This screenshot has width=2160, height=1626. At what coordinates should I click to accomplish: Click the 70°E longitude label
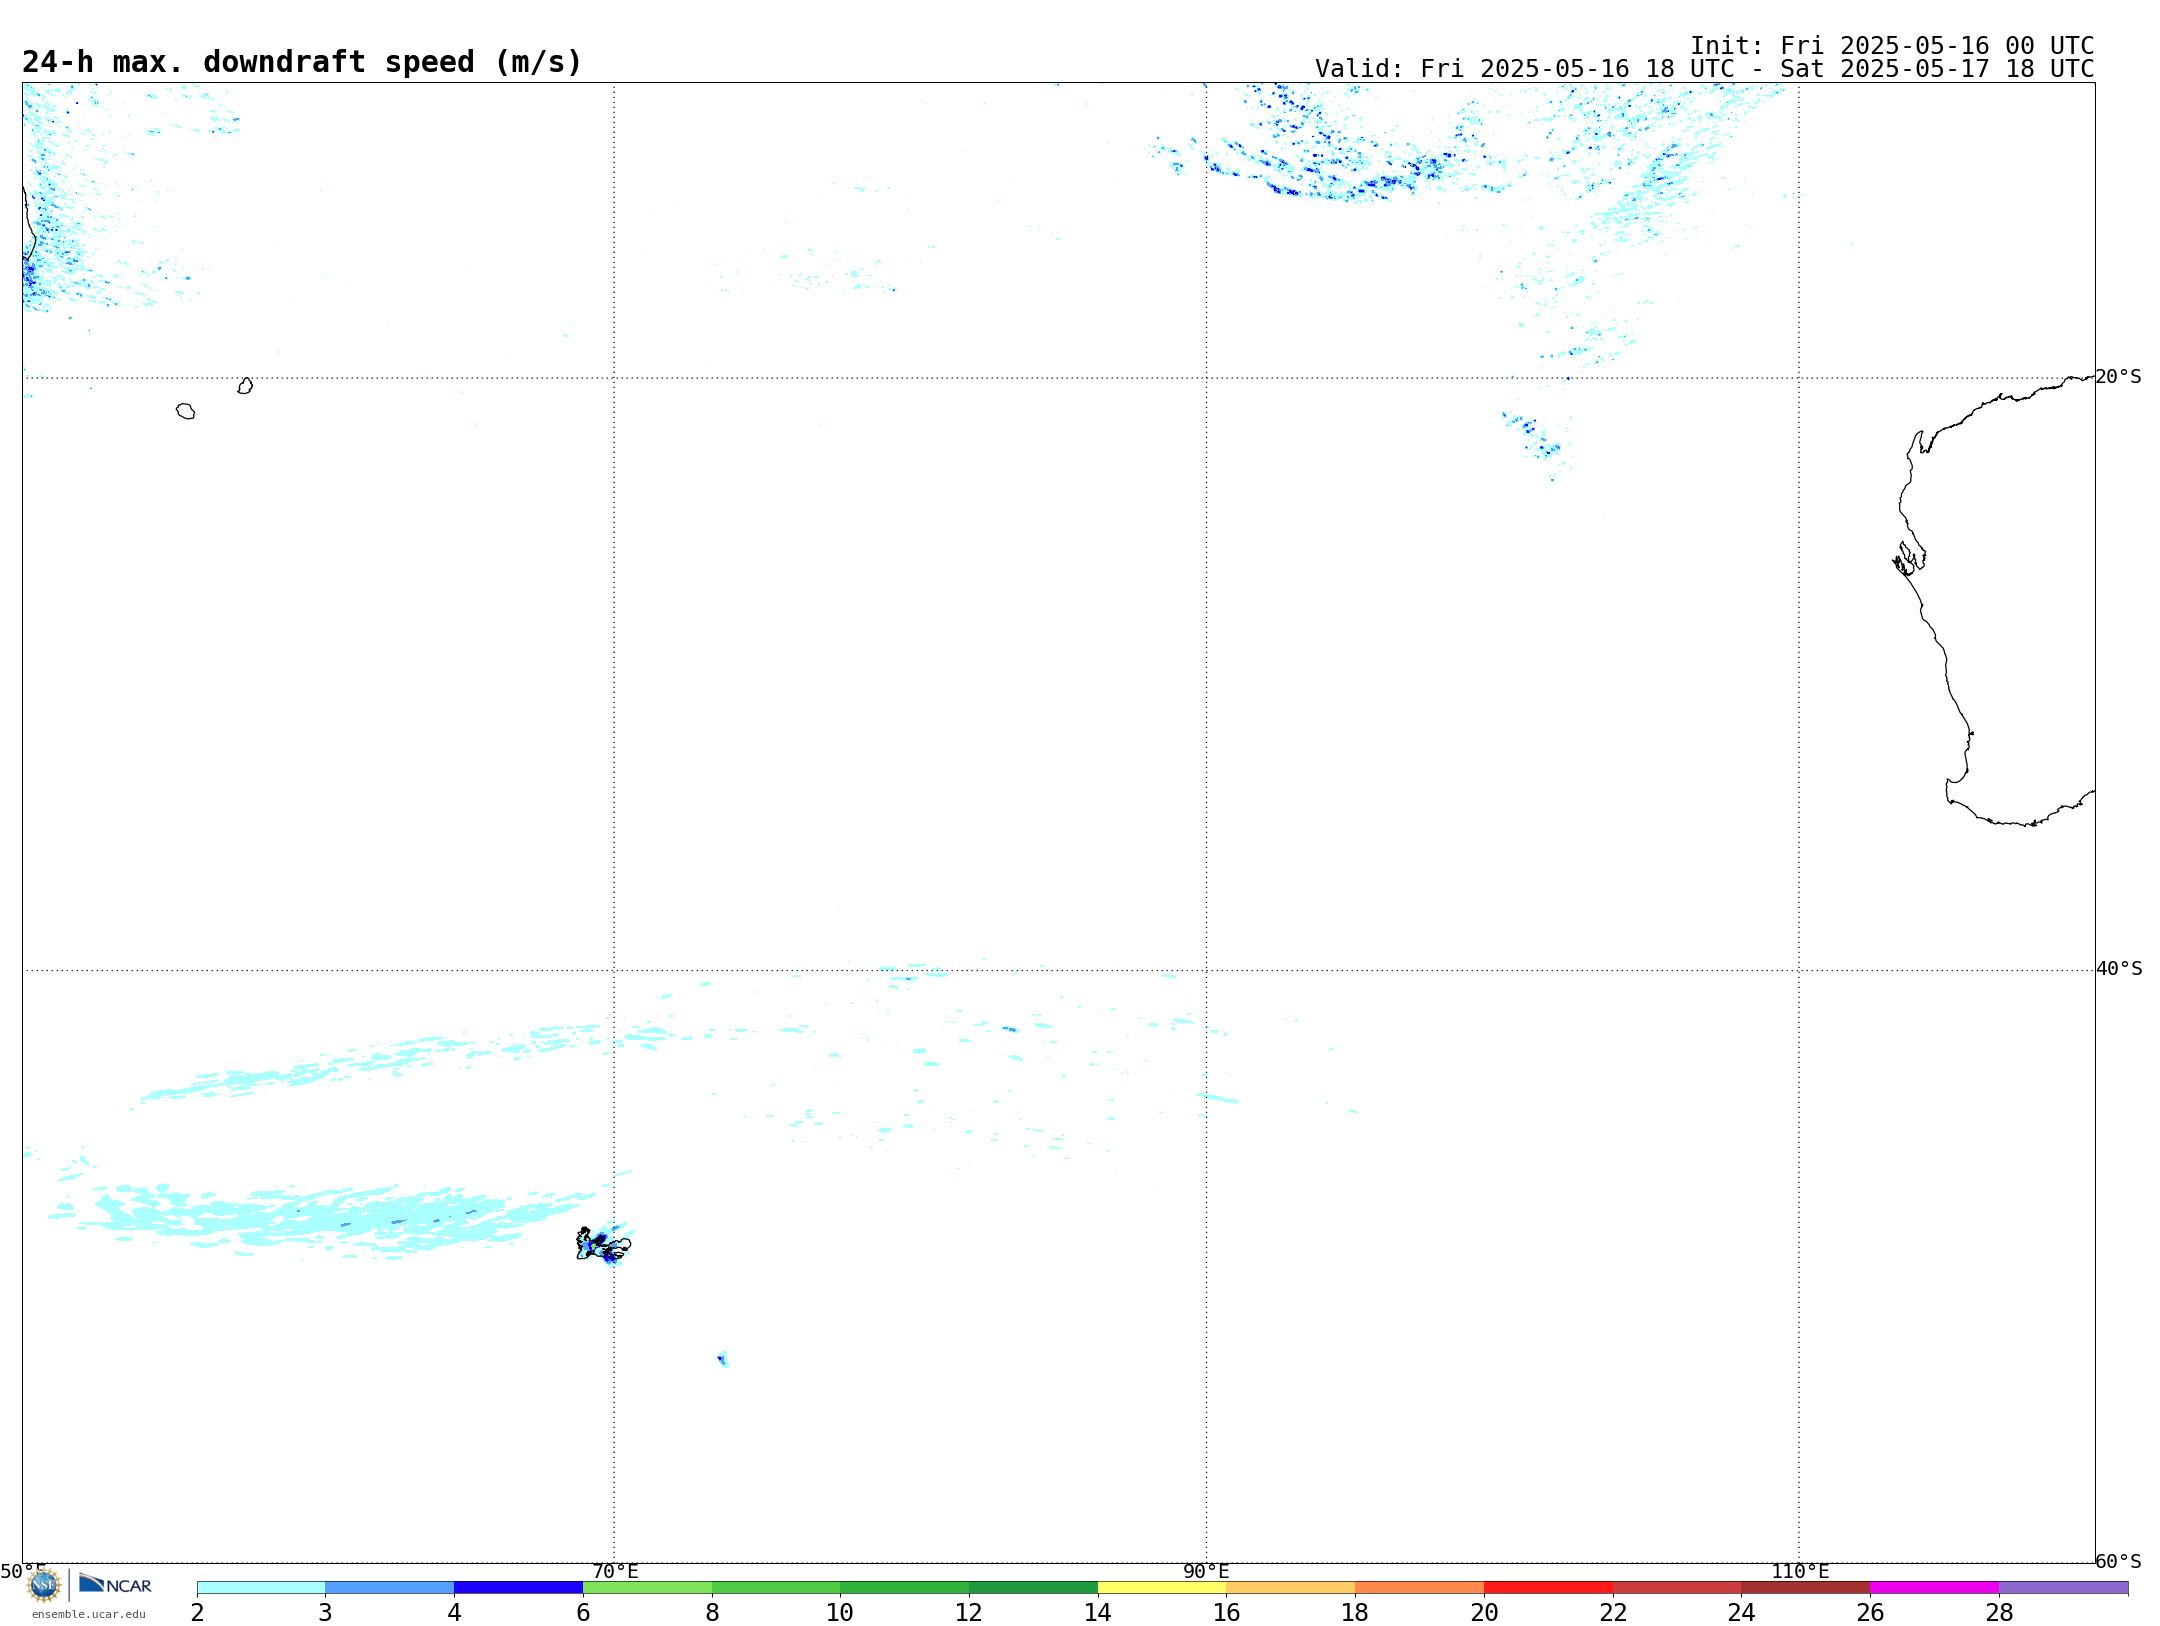click(615, 1571)
